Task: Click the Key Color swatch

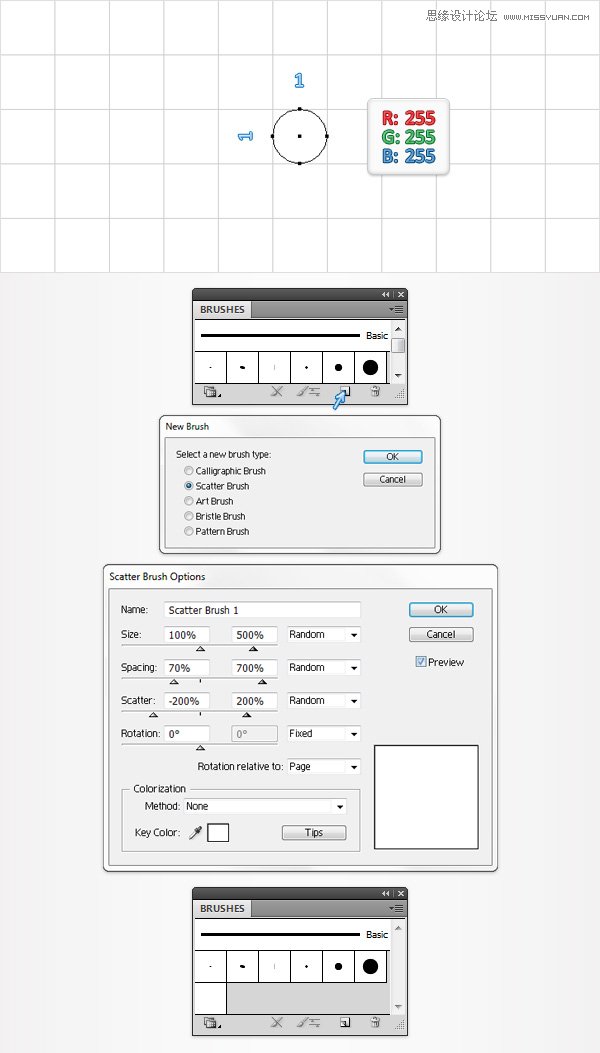Action: tap(218, 833)
